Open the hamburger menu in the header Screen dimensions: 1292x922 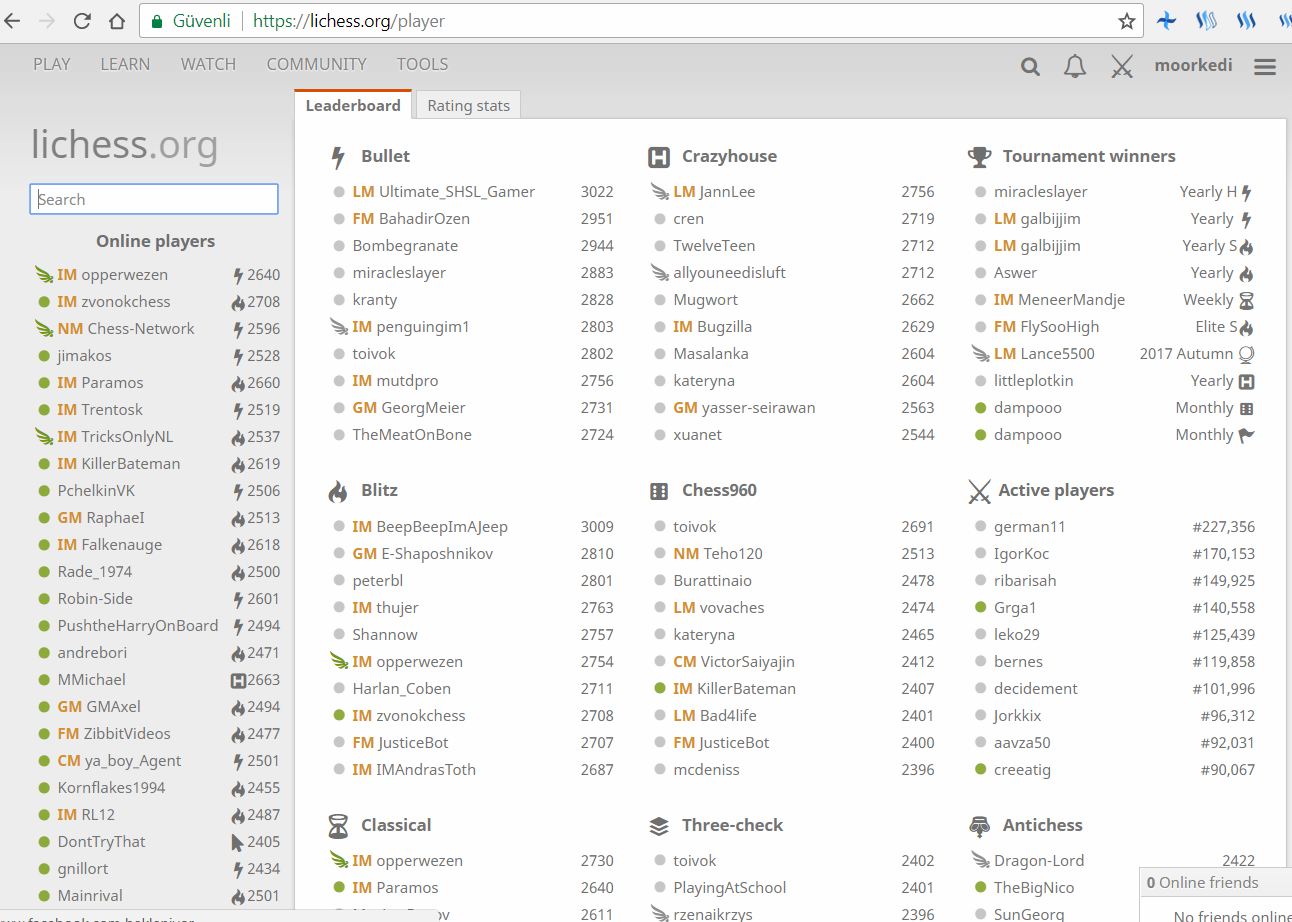(x=1265, y=67)
